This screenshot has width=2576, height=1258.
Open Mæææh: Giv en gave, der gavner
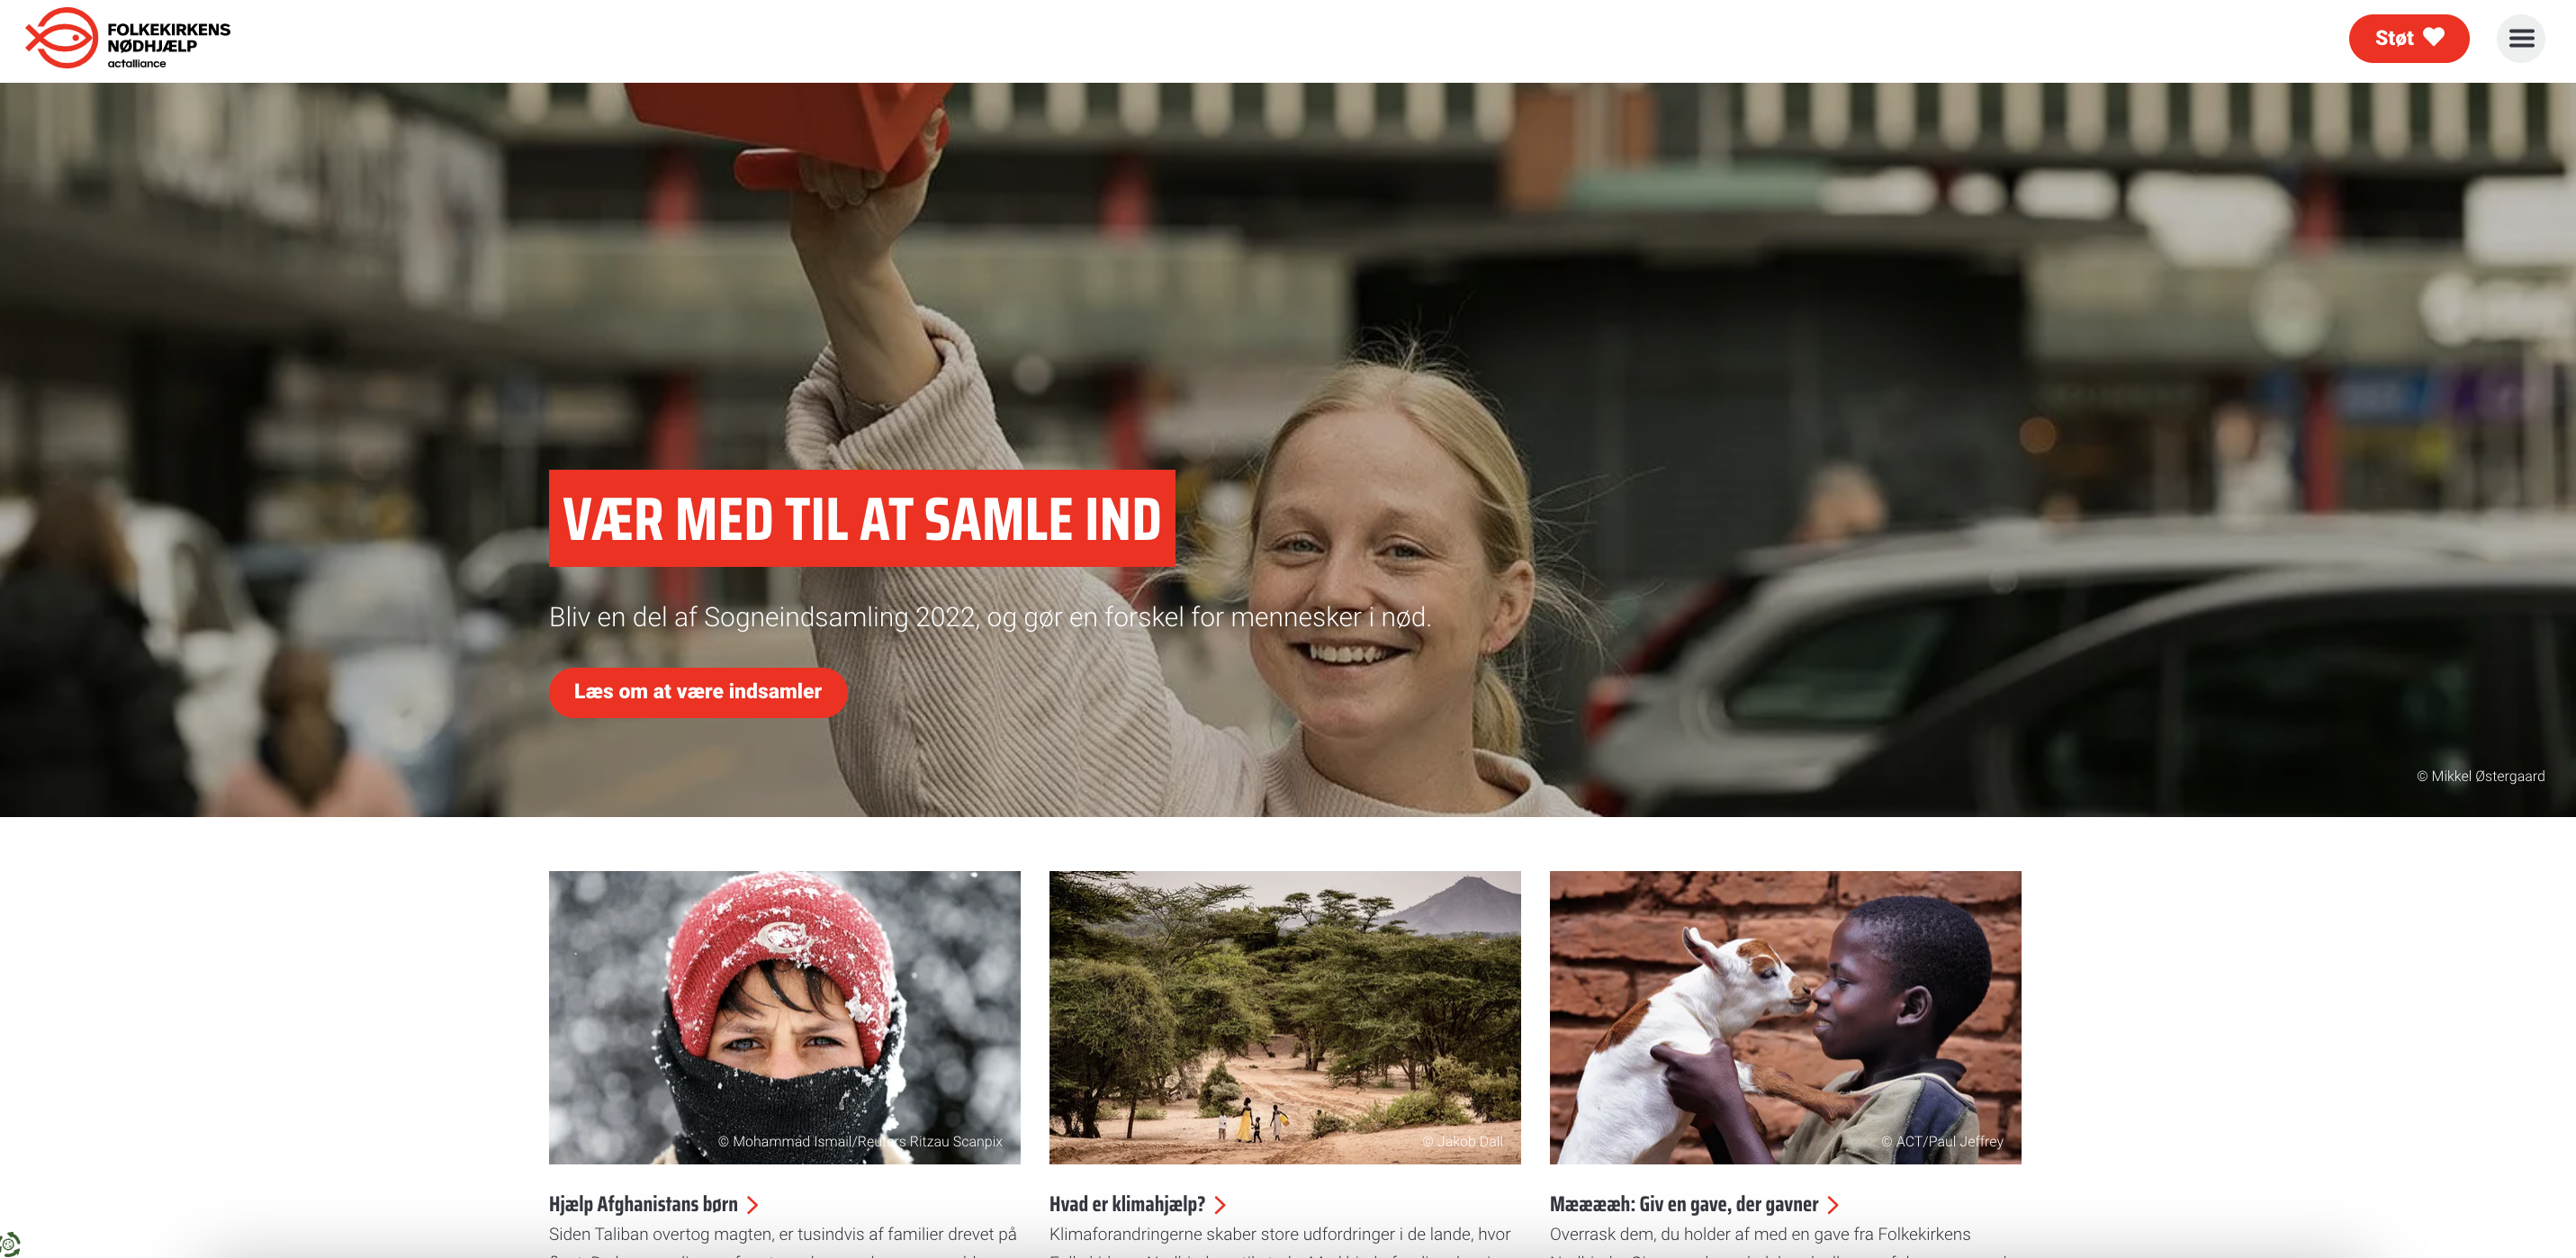1684,1204
